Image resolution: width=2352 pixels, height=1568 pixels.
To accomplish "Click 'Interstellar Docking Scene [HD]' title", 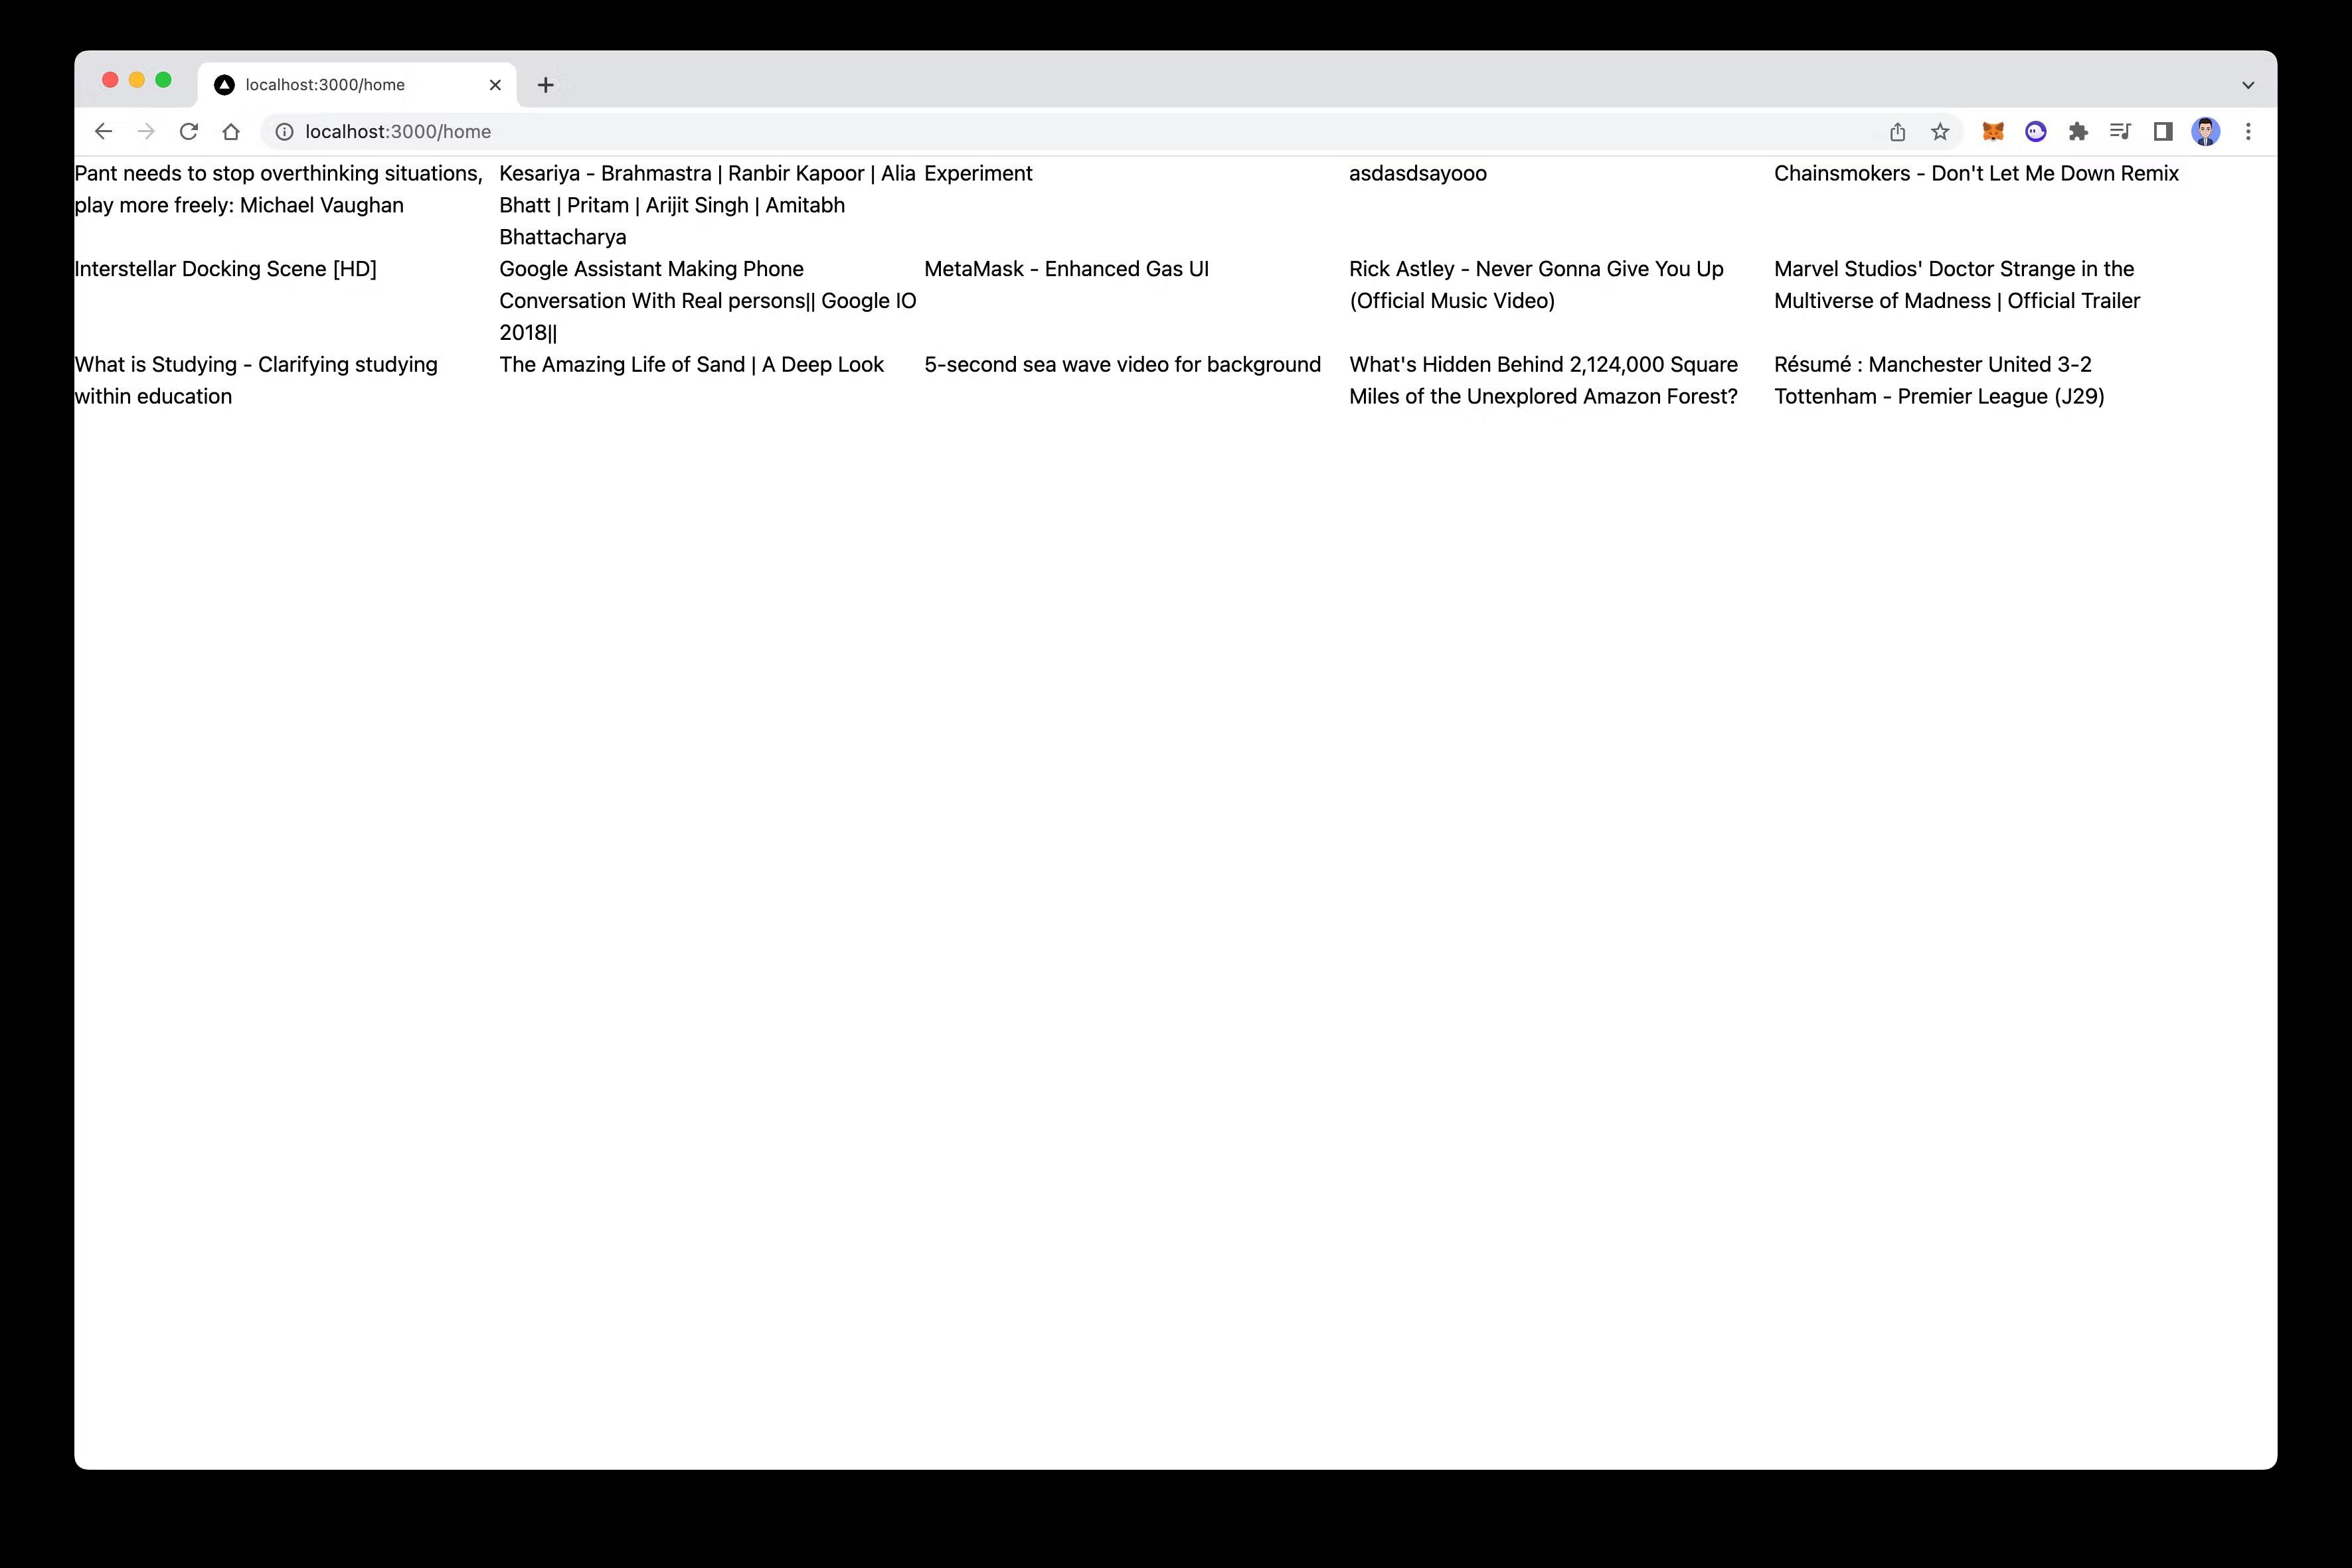I will [225, 269].
